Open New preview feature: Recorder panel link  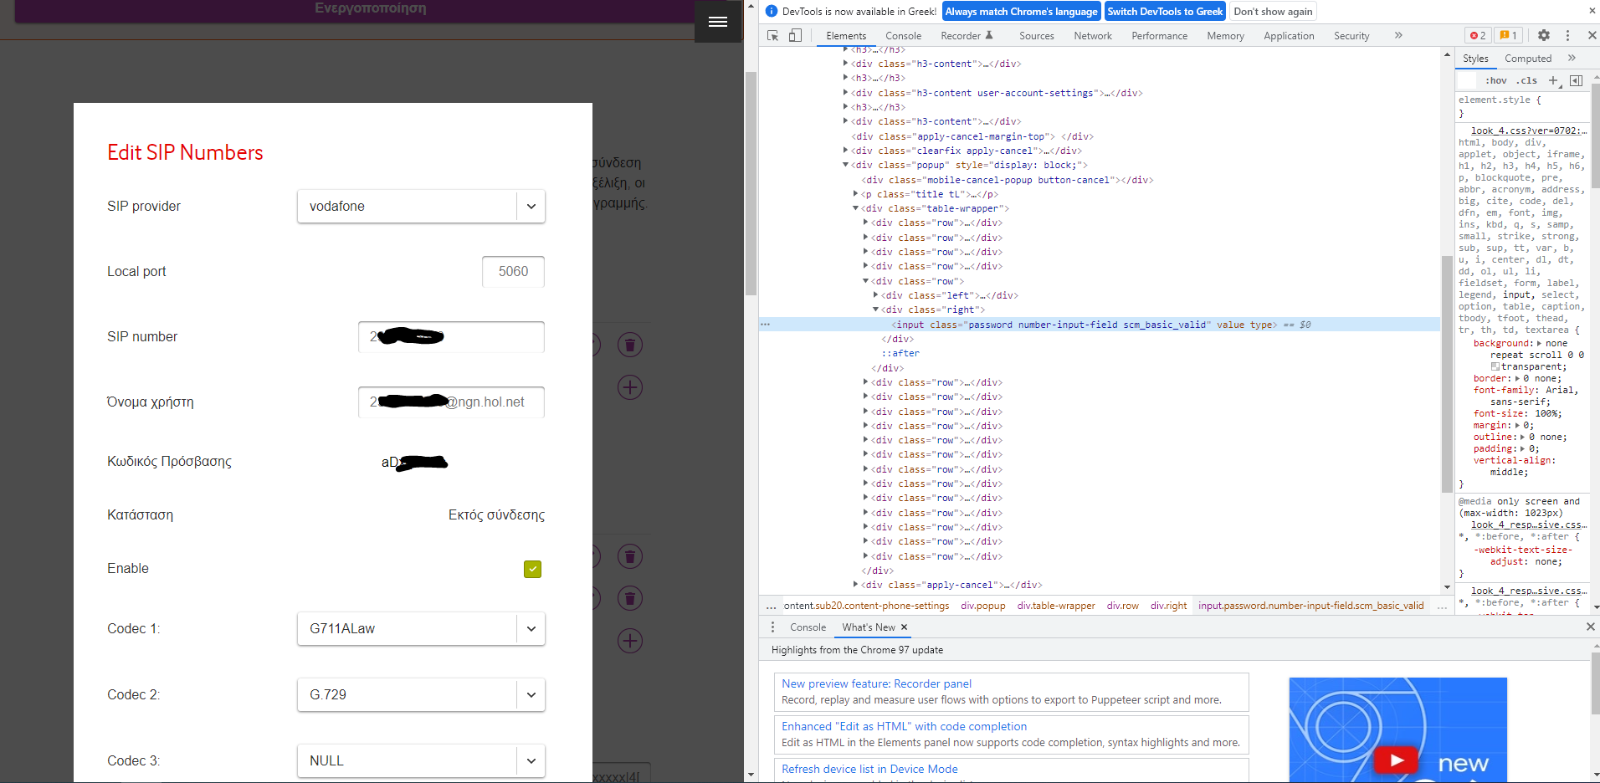click(876, 684)
